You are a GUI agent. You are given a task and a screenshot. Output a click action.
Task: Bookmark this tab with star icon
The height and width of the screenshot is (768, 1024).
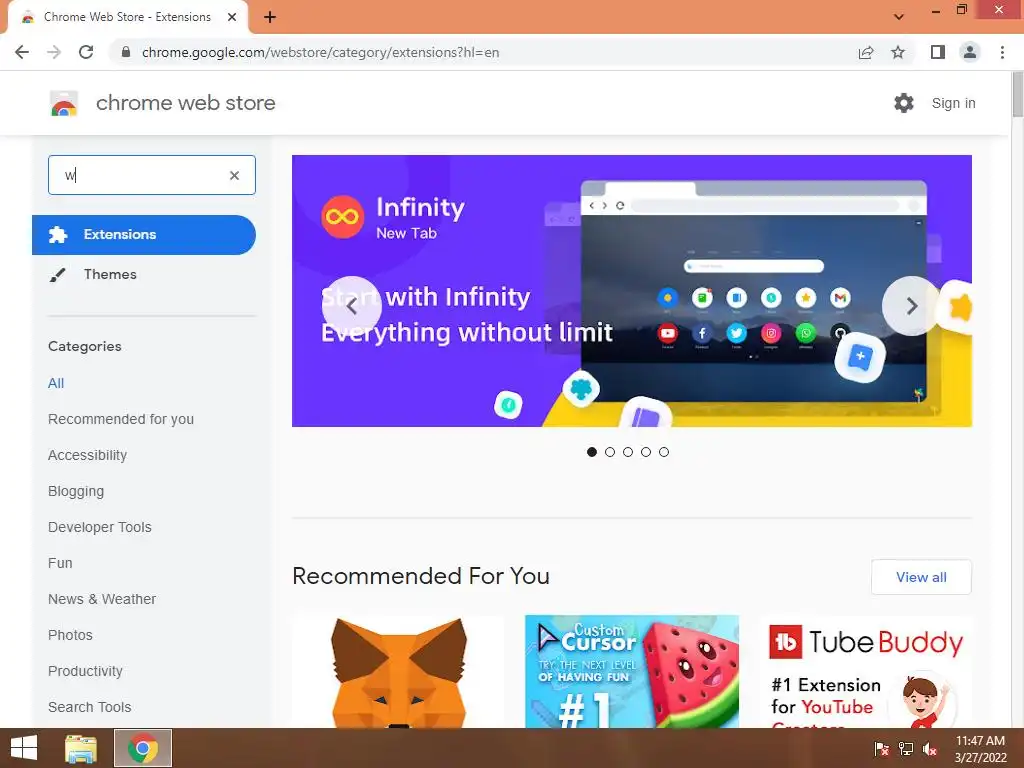(x=898, y=52)
